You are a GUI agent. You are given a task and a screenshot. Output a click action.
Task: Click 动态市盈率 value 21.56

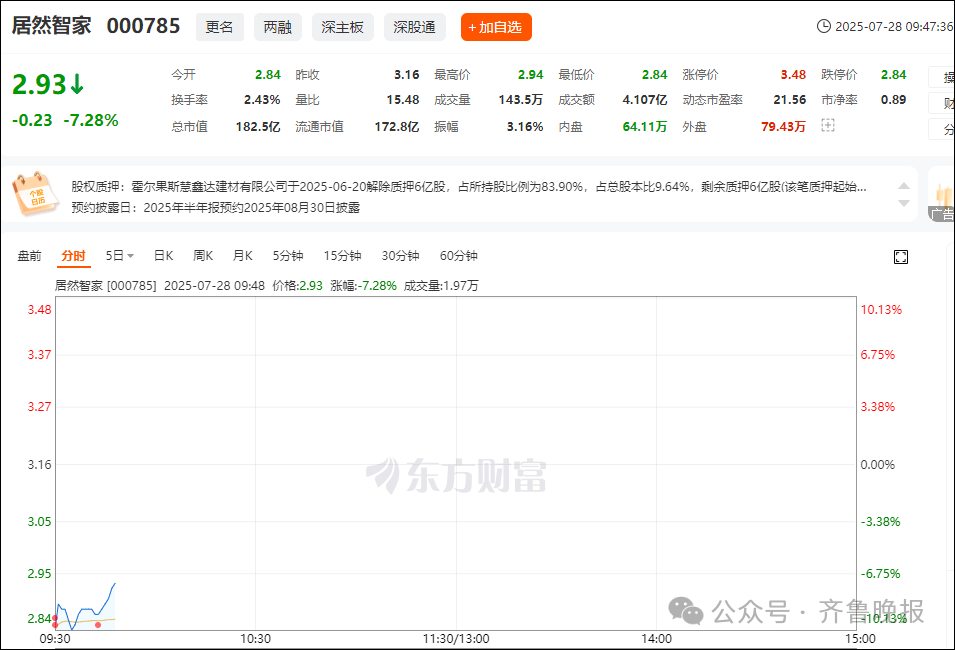[x=790, y=100]
